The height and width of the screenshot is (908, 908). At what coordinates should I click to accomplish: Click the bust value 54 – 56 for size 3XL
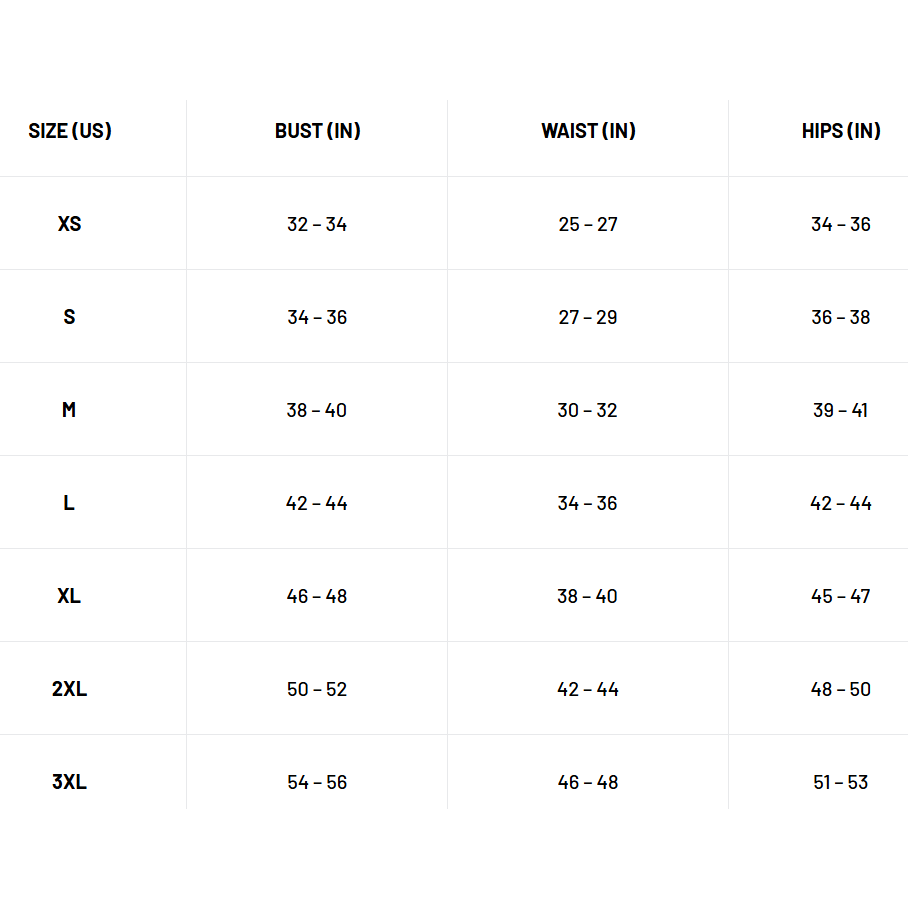pyautogui.click(x=317, y=782)
